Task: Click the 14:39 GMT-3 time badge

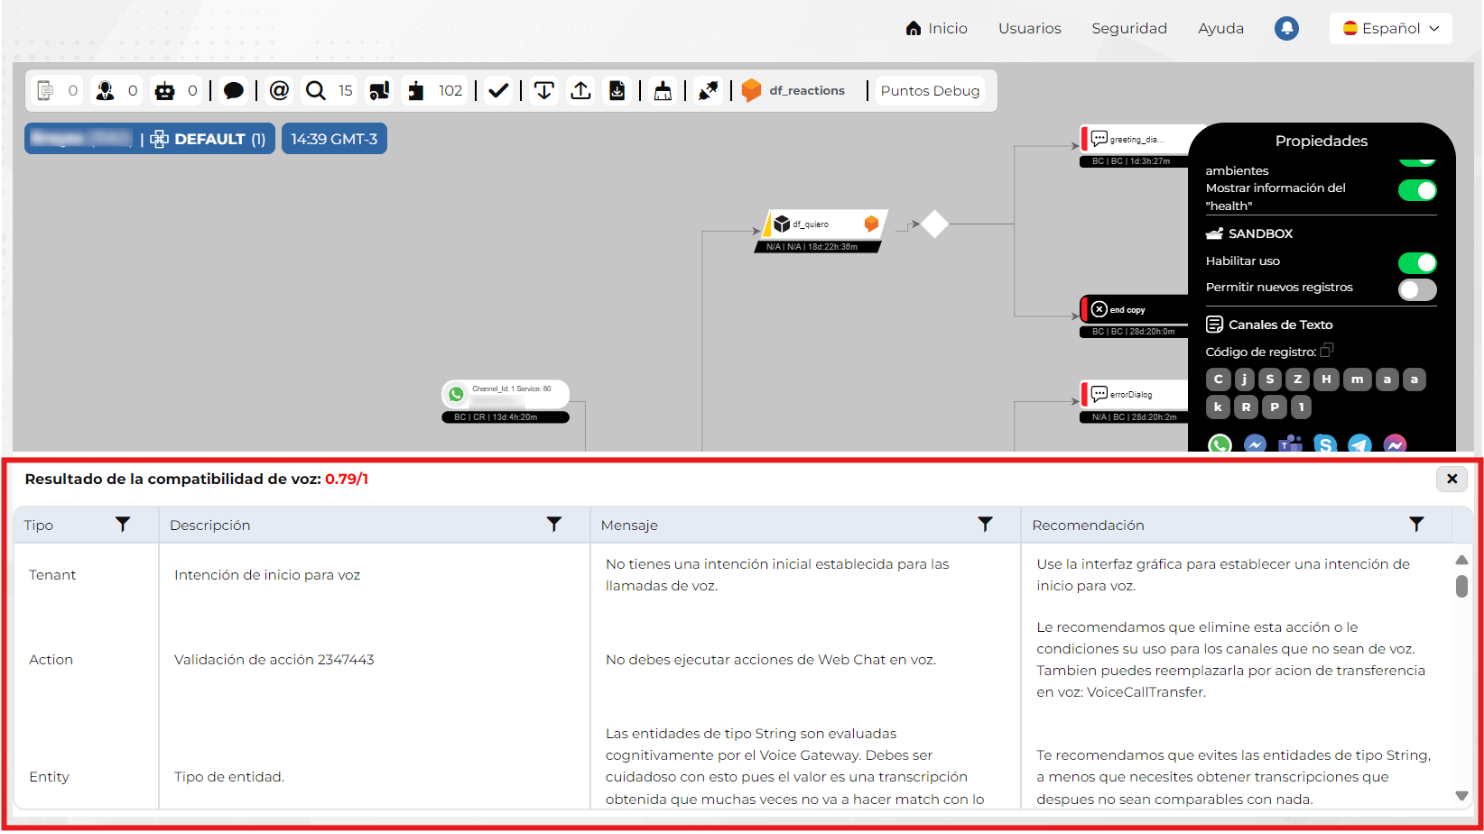Action: pos(334,139)
